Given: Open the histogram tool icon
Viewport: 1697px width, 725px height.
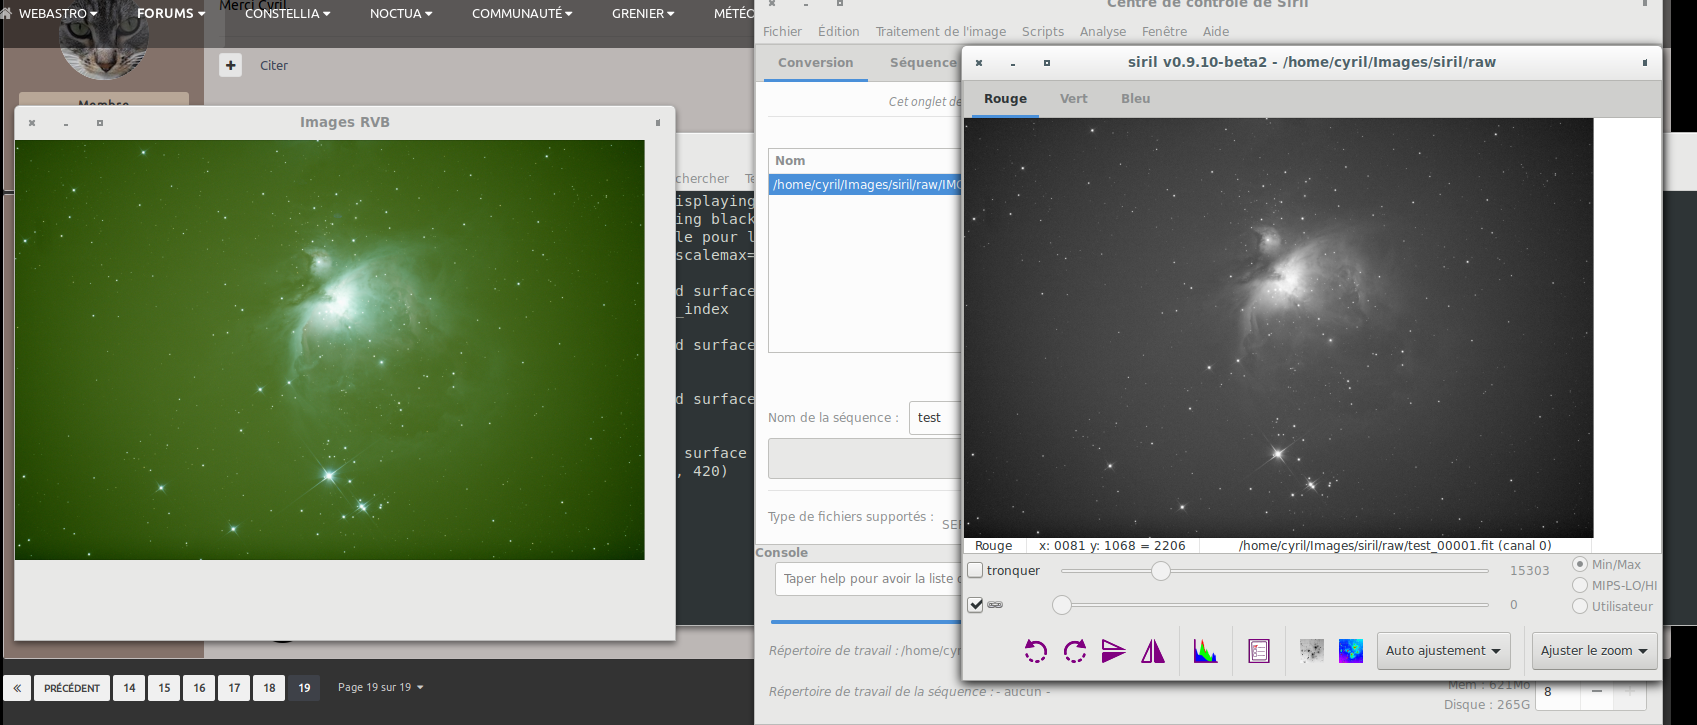Looking at the screenshot, I should [x=1205, y=651].
